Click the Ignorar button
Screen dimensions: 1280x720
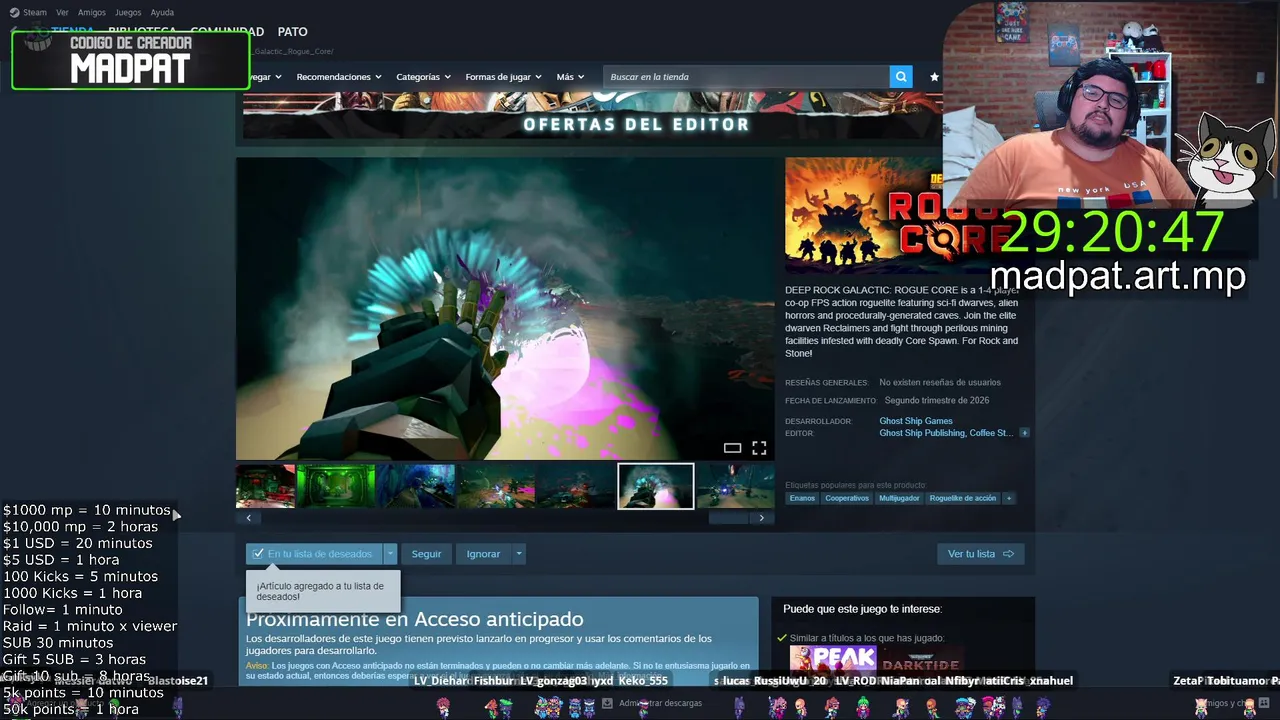pos(483,554)
